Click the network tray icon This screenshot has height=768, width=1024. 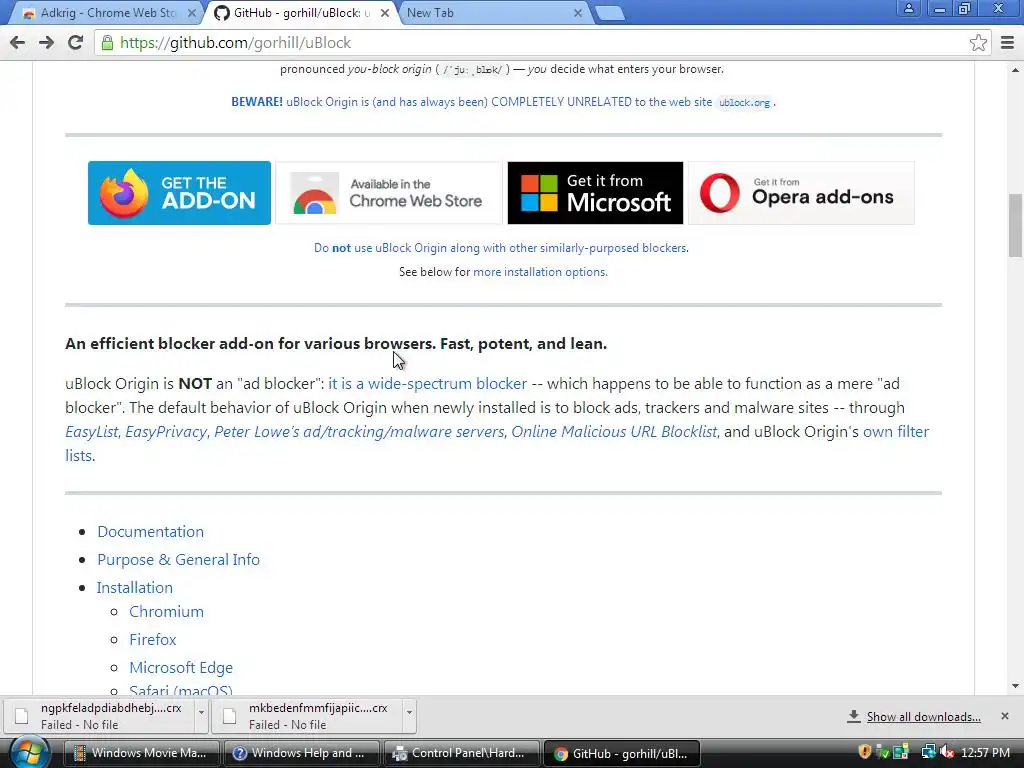(928, 752)
